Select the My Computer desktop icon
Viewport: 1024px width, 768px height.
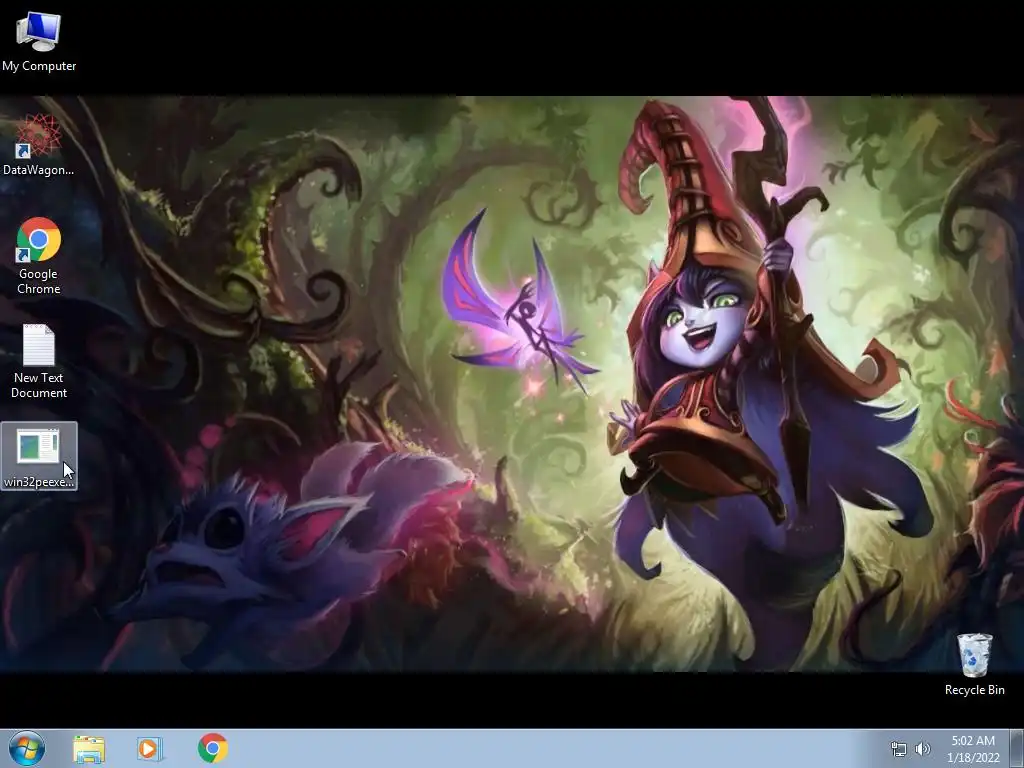coord(39,40)
